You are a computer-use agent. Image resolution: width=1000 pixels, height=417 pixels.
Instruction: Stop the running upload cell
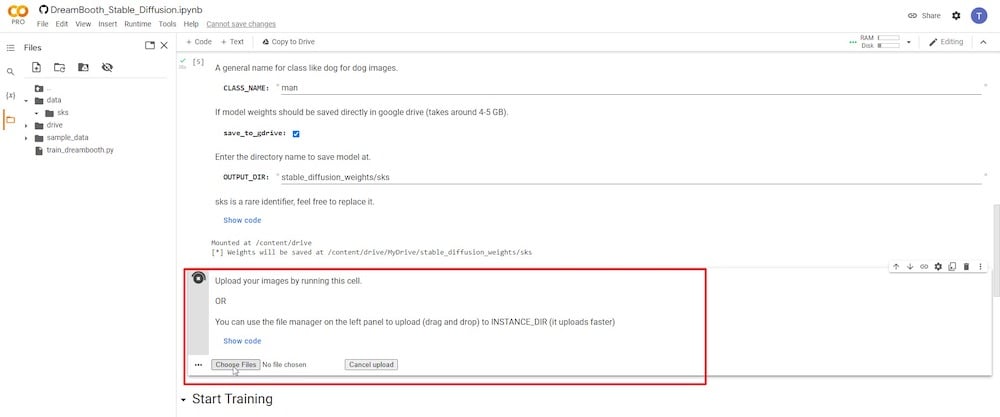click(x=198, y=278)
